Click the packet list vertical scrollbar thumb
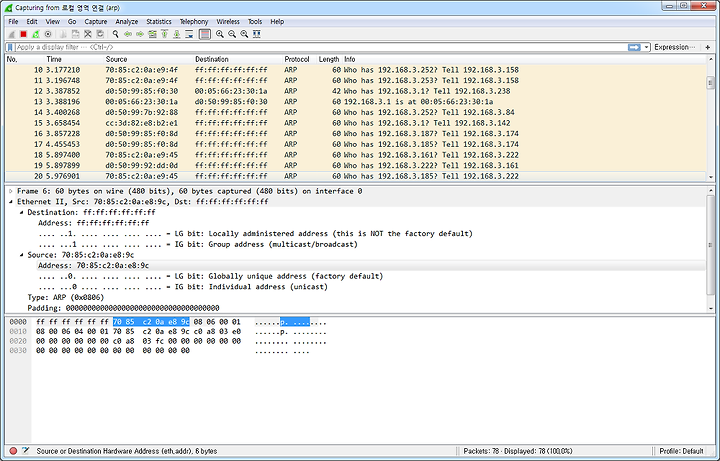The width and height of the screenshot is (720, 461). 710,83
